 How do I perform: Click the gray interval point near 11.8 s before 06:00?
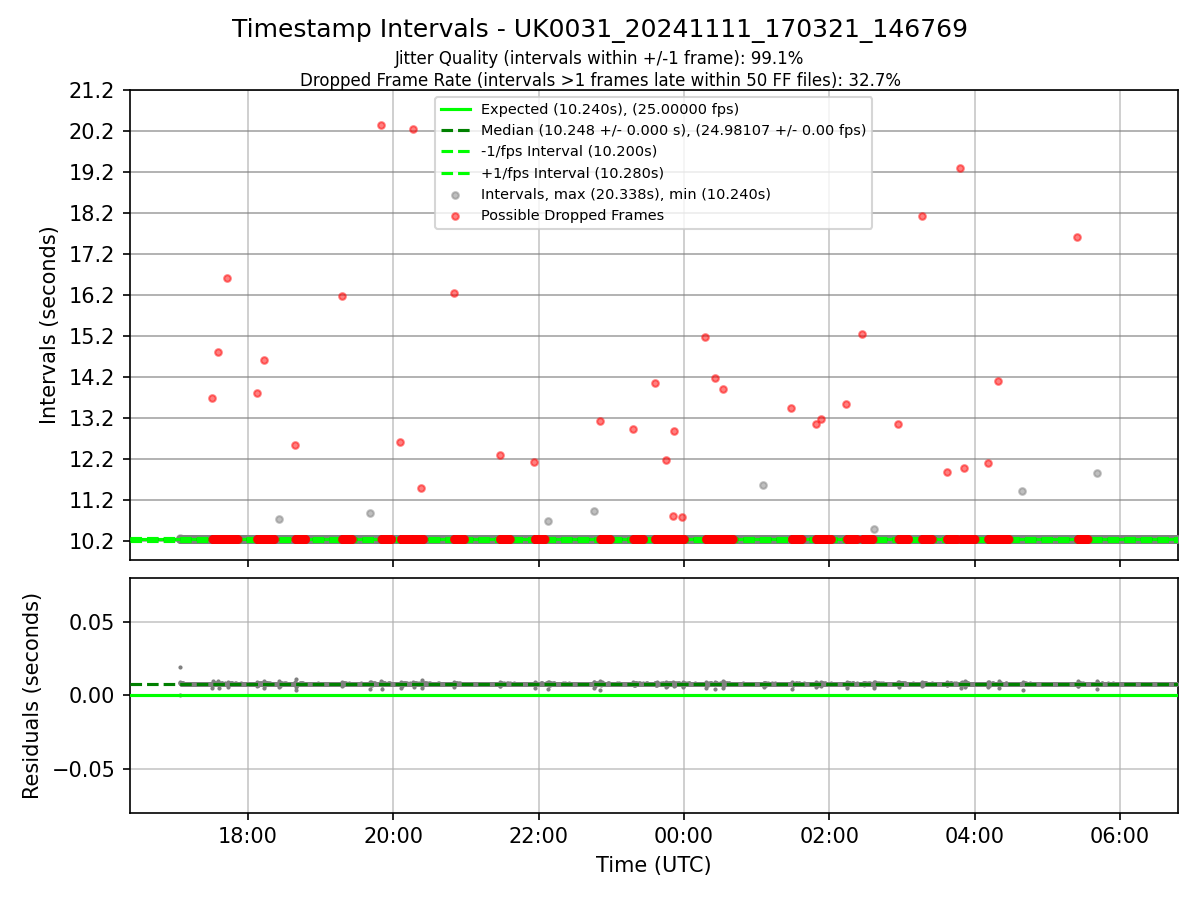tap(1097, 473)
